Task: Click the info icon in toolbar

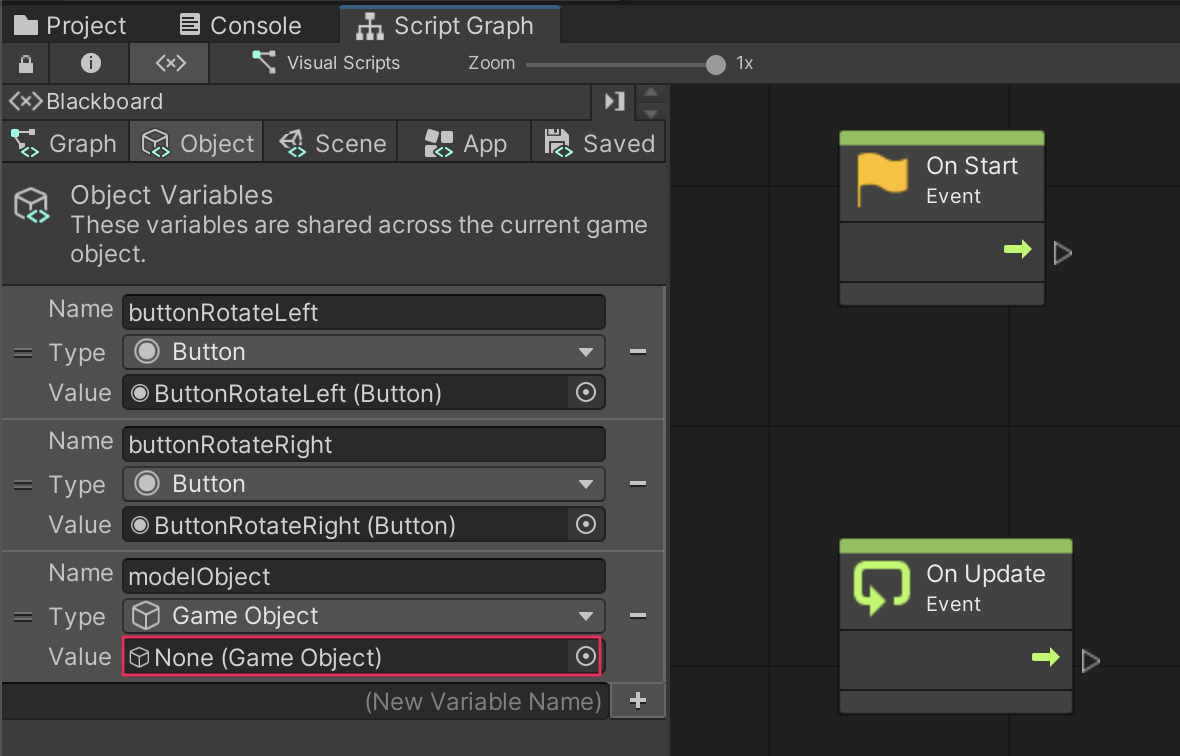Action: pos(91,63)
